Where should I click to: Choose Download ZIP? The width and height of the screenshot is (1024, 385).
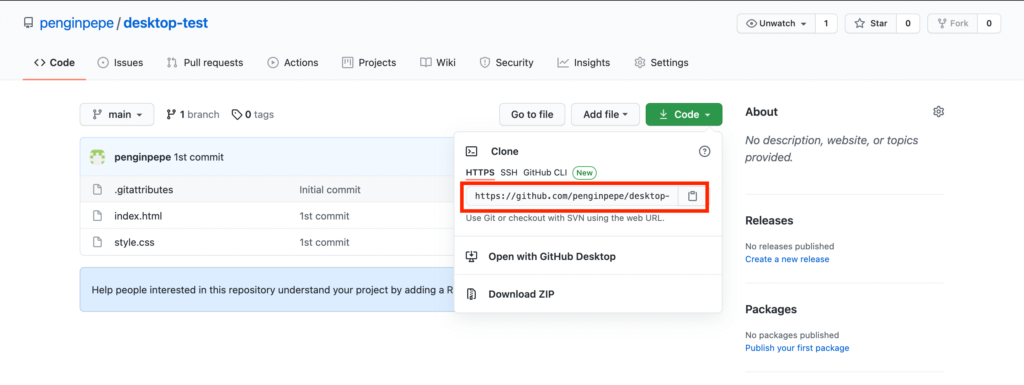521,294
